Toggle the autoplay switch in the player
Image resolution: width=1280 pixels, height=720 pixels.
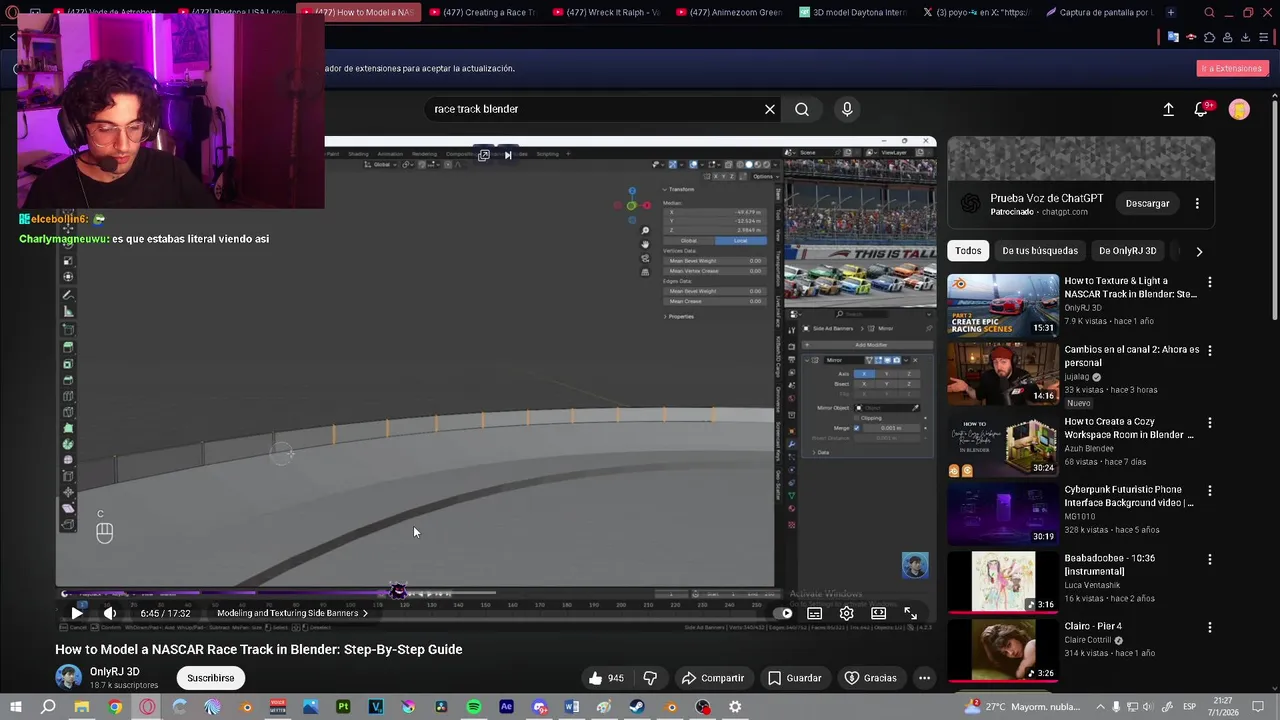[x=783, y=613]
